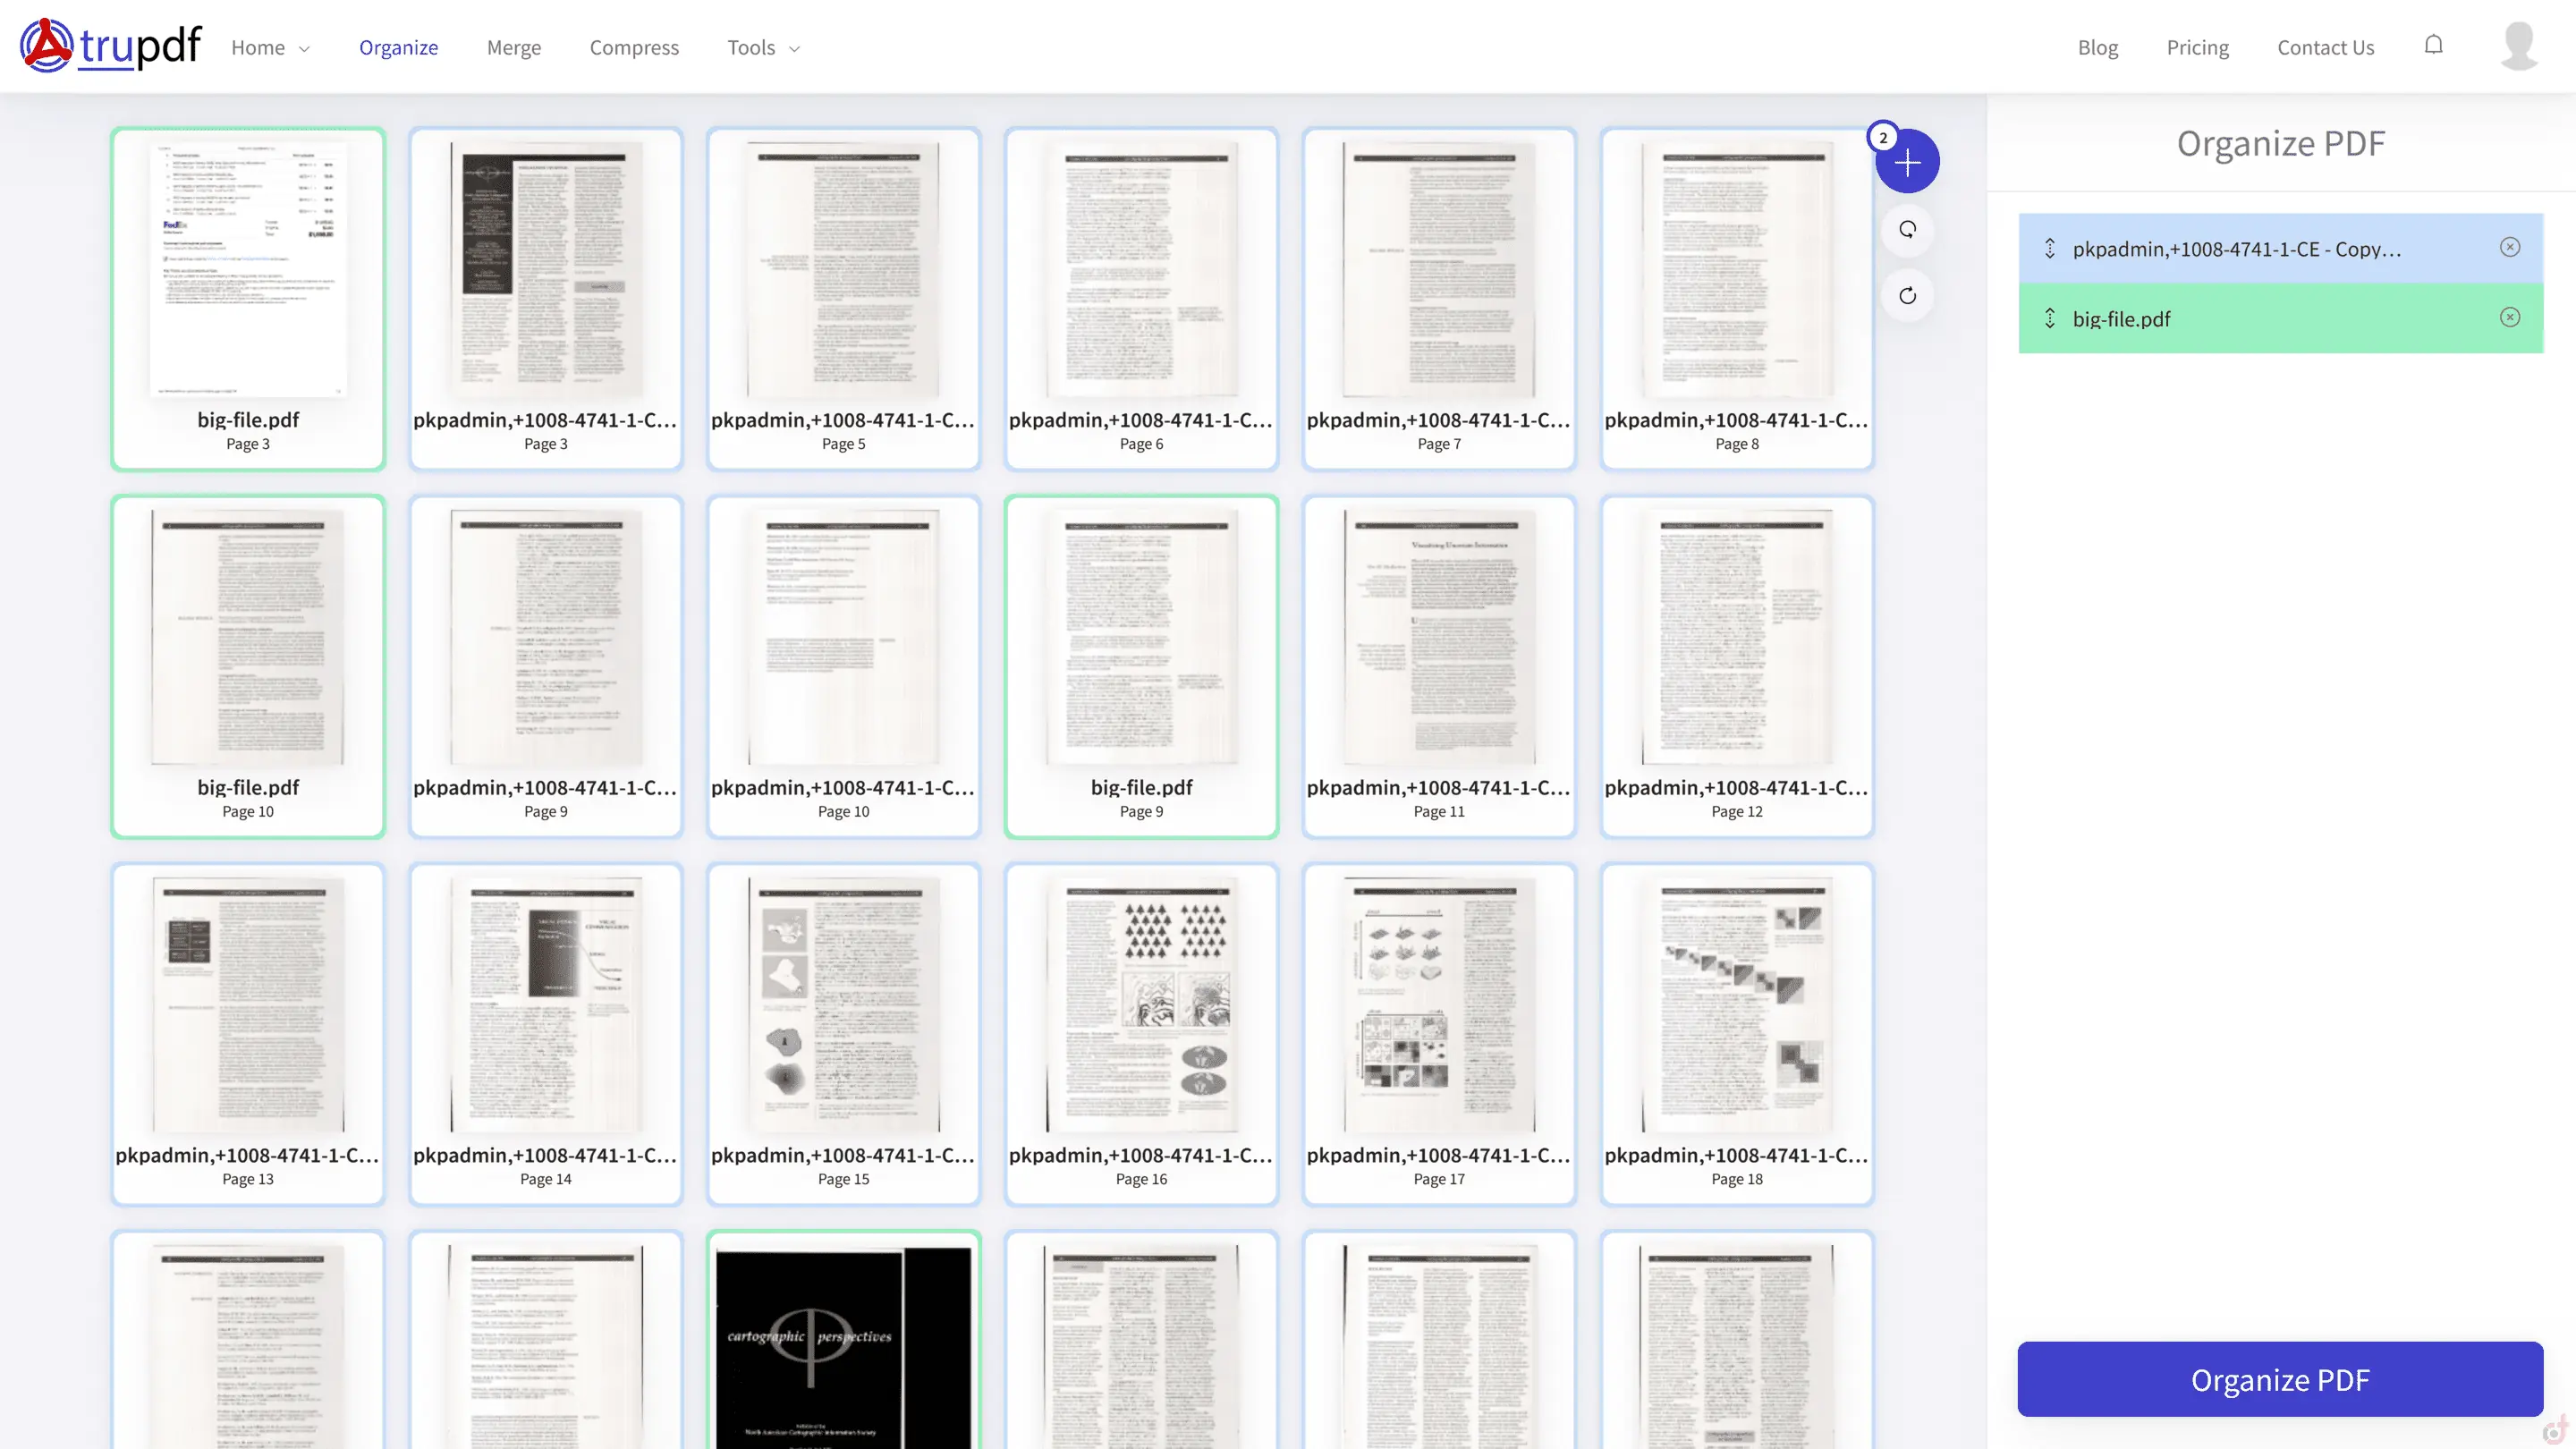The width and height of the screenshot is (2576, 1449).
Task: Click the trupdf logo
Action: click(110, 46)
